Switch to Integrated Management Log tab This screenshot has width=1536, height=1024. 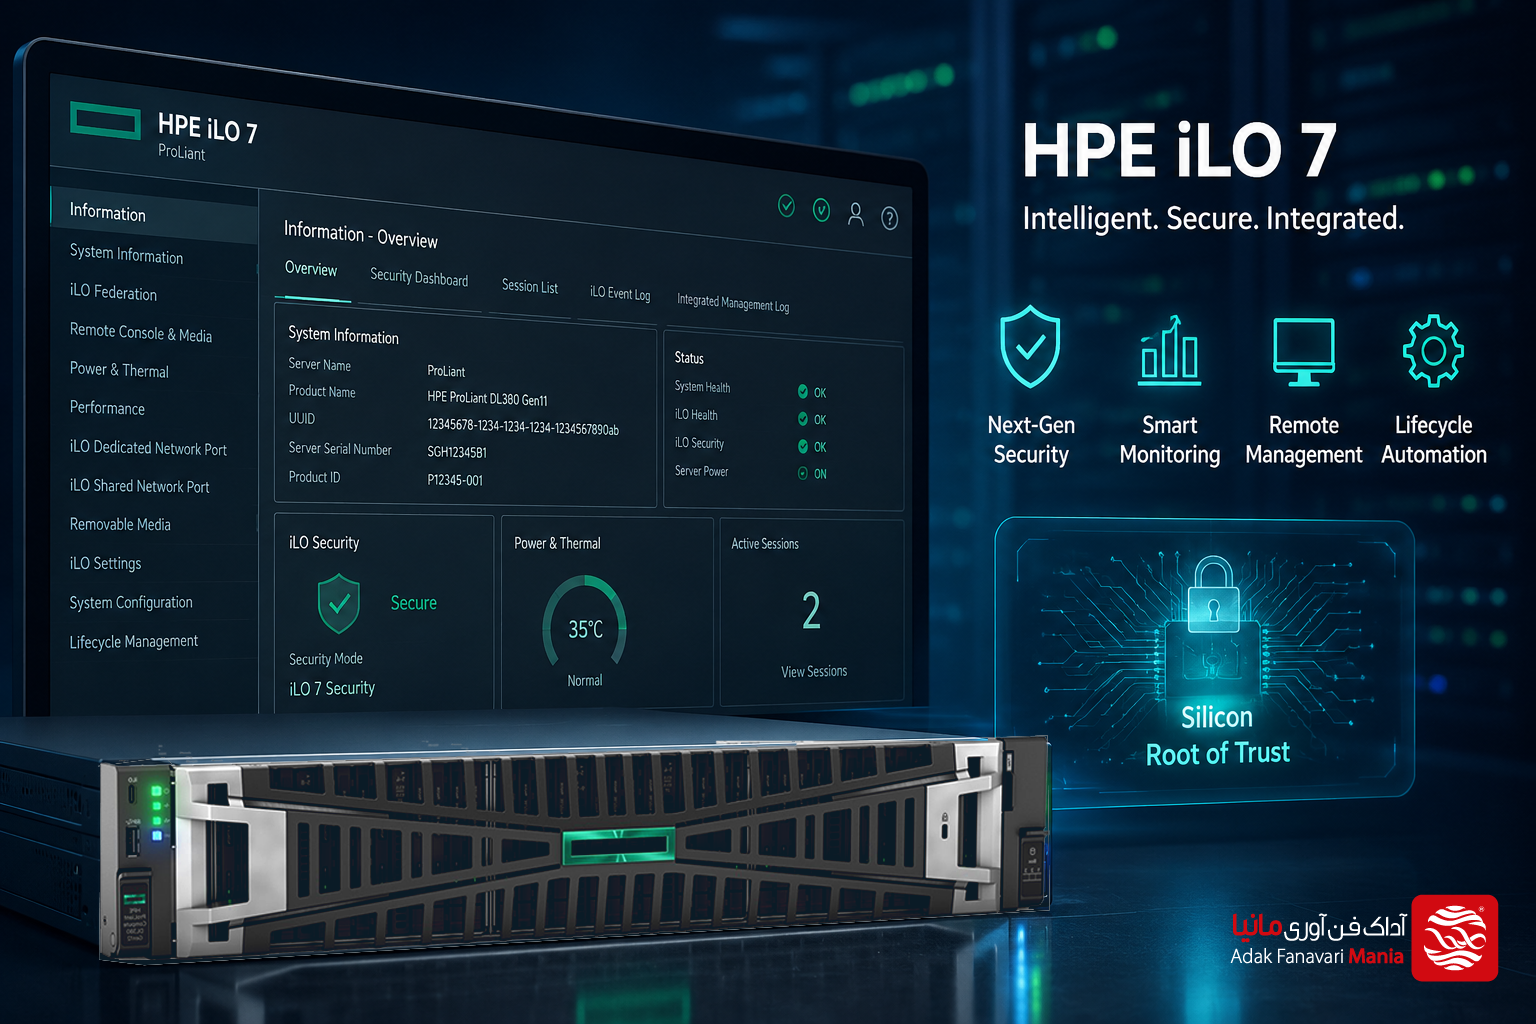pos(733,302)
